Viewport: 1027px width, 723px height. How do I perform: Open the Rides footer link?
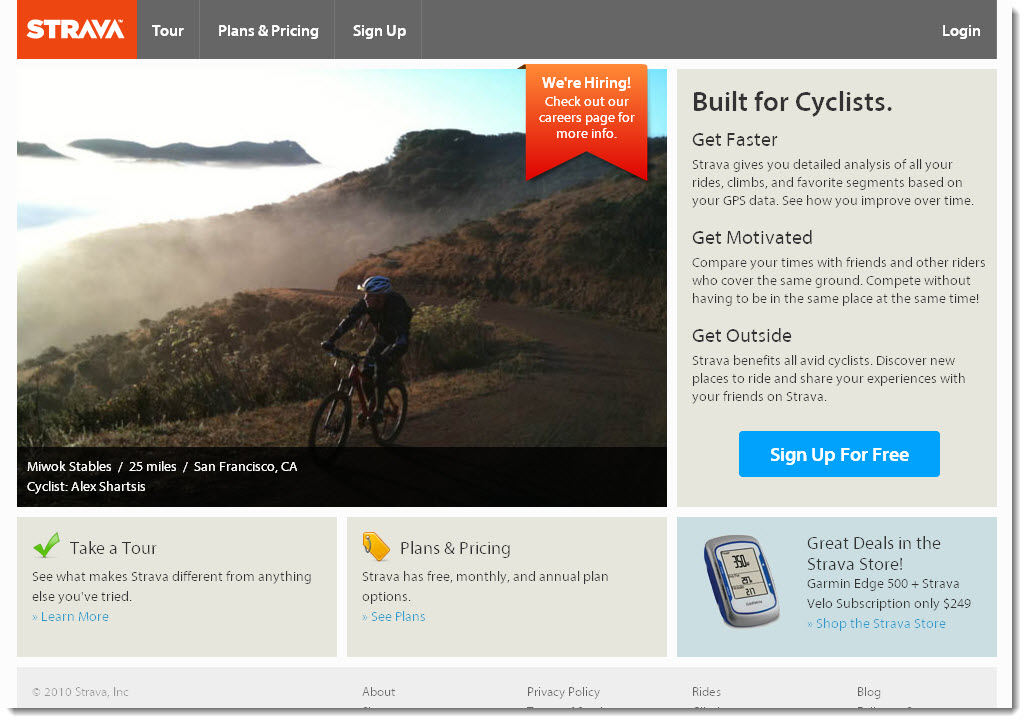[706, 692]
